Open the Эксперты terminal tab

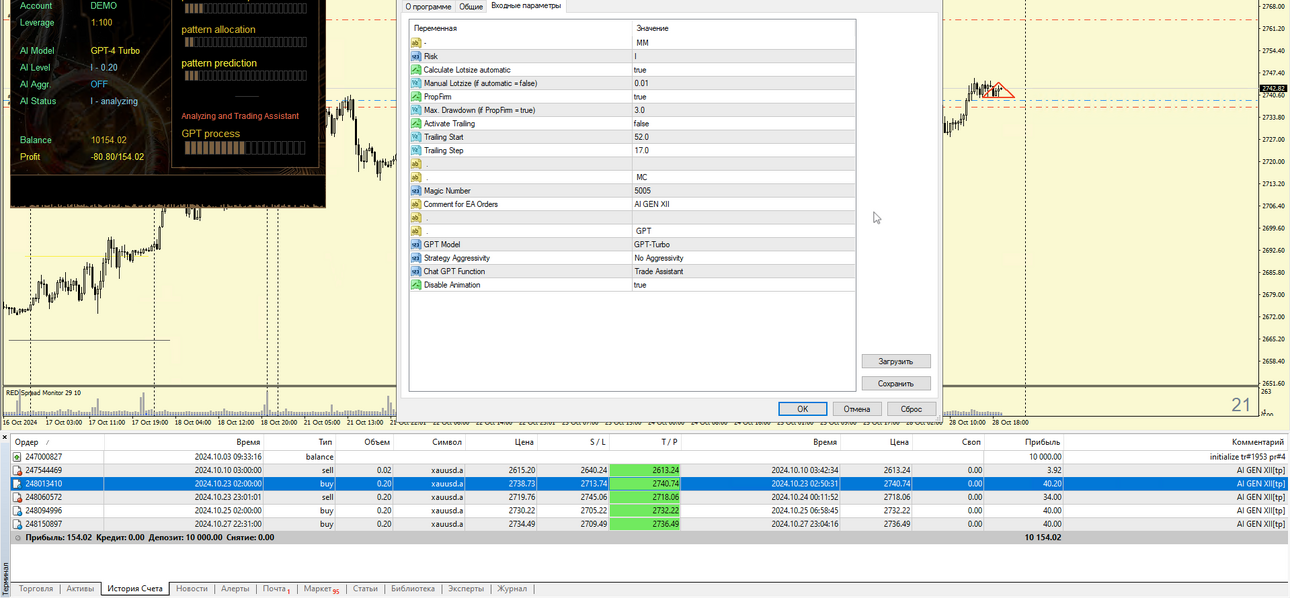[466, 589]
